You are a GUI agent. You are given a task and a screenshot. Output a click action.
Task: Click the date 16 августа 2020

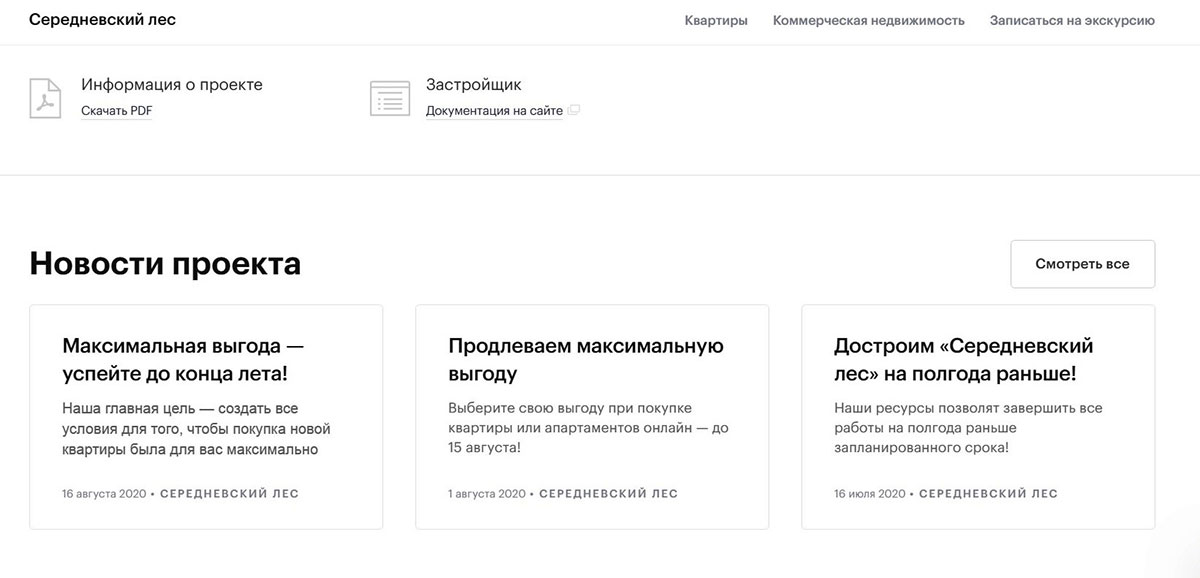tap(104, 494)
